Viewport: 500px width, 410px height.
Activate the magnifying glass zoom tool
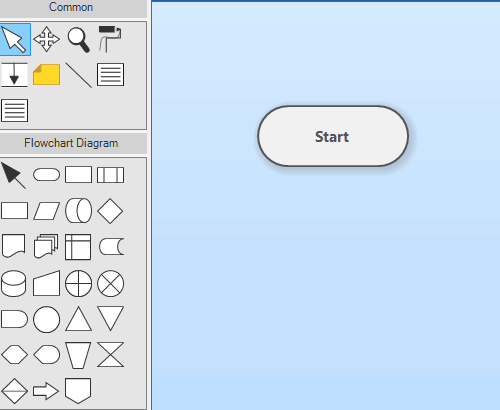79,40
